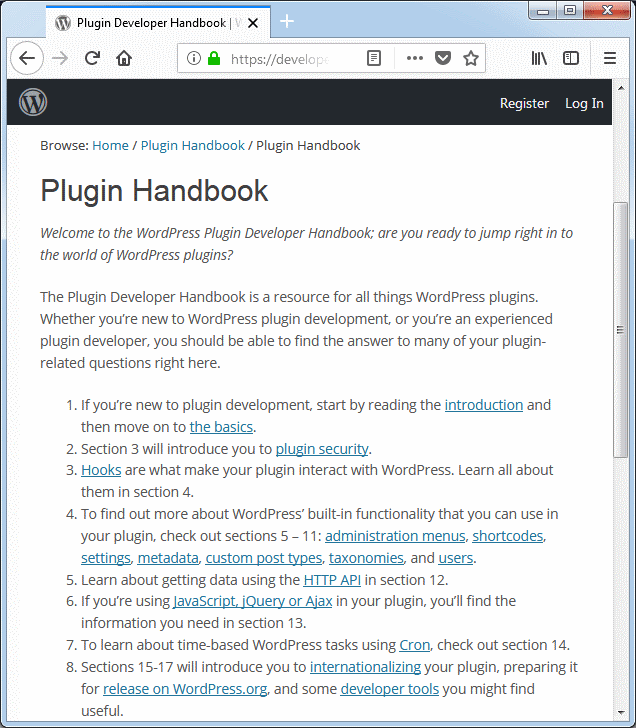This screenshot has height=728, width=636.
Task: Open the plugin security link
Action: coord(322,449)
